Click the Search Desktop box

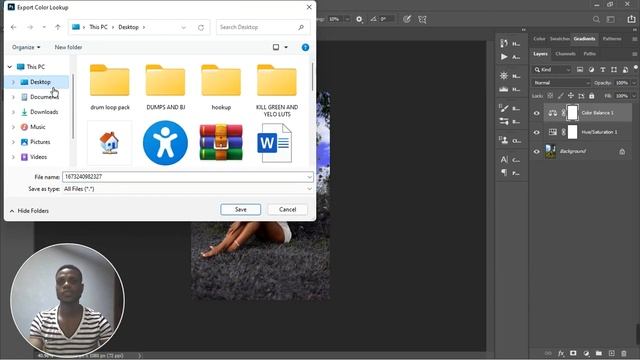(x=262, y=27)
